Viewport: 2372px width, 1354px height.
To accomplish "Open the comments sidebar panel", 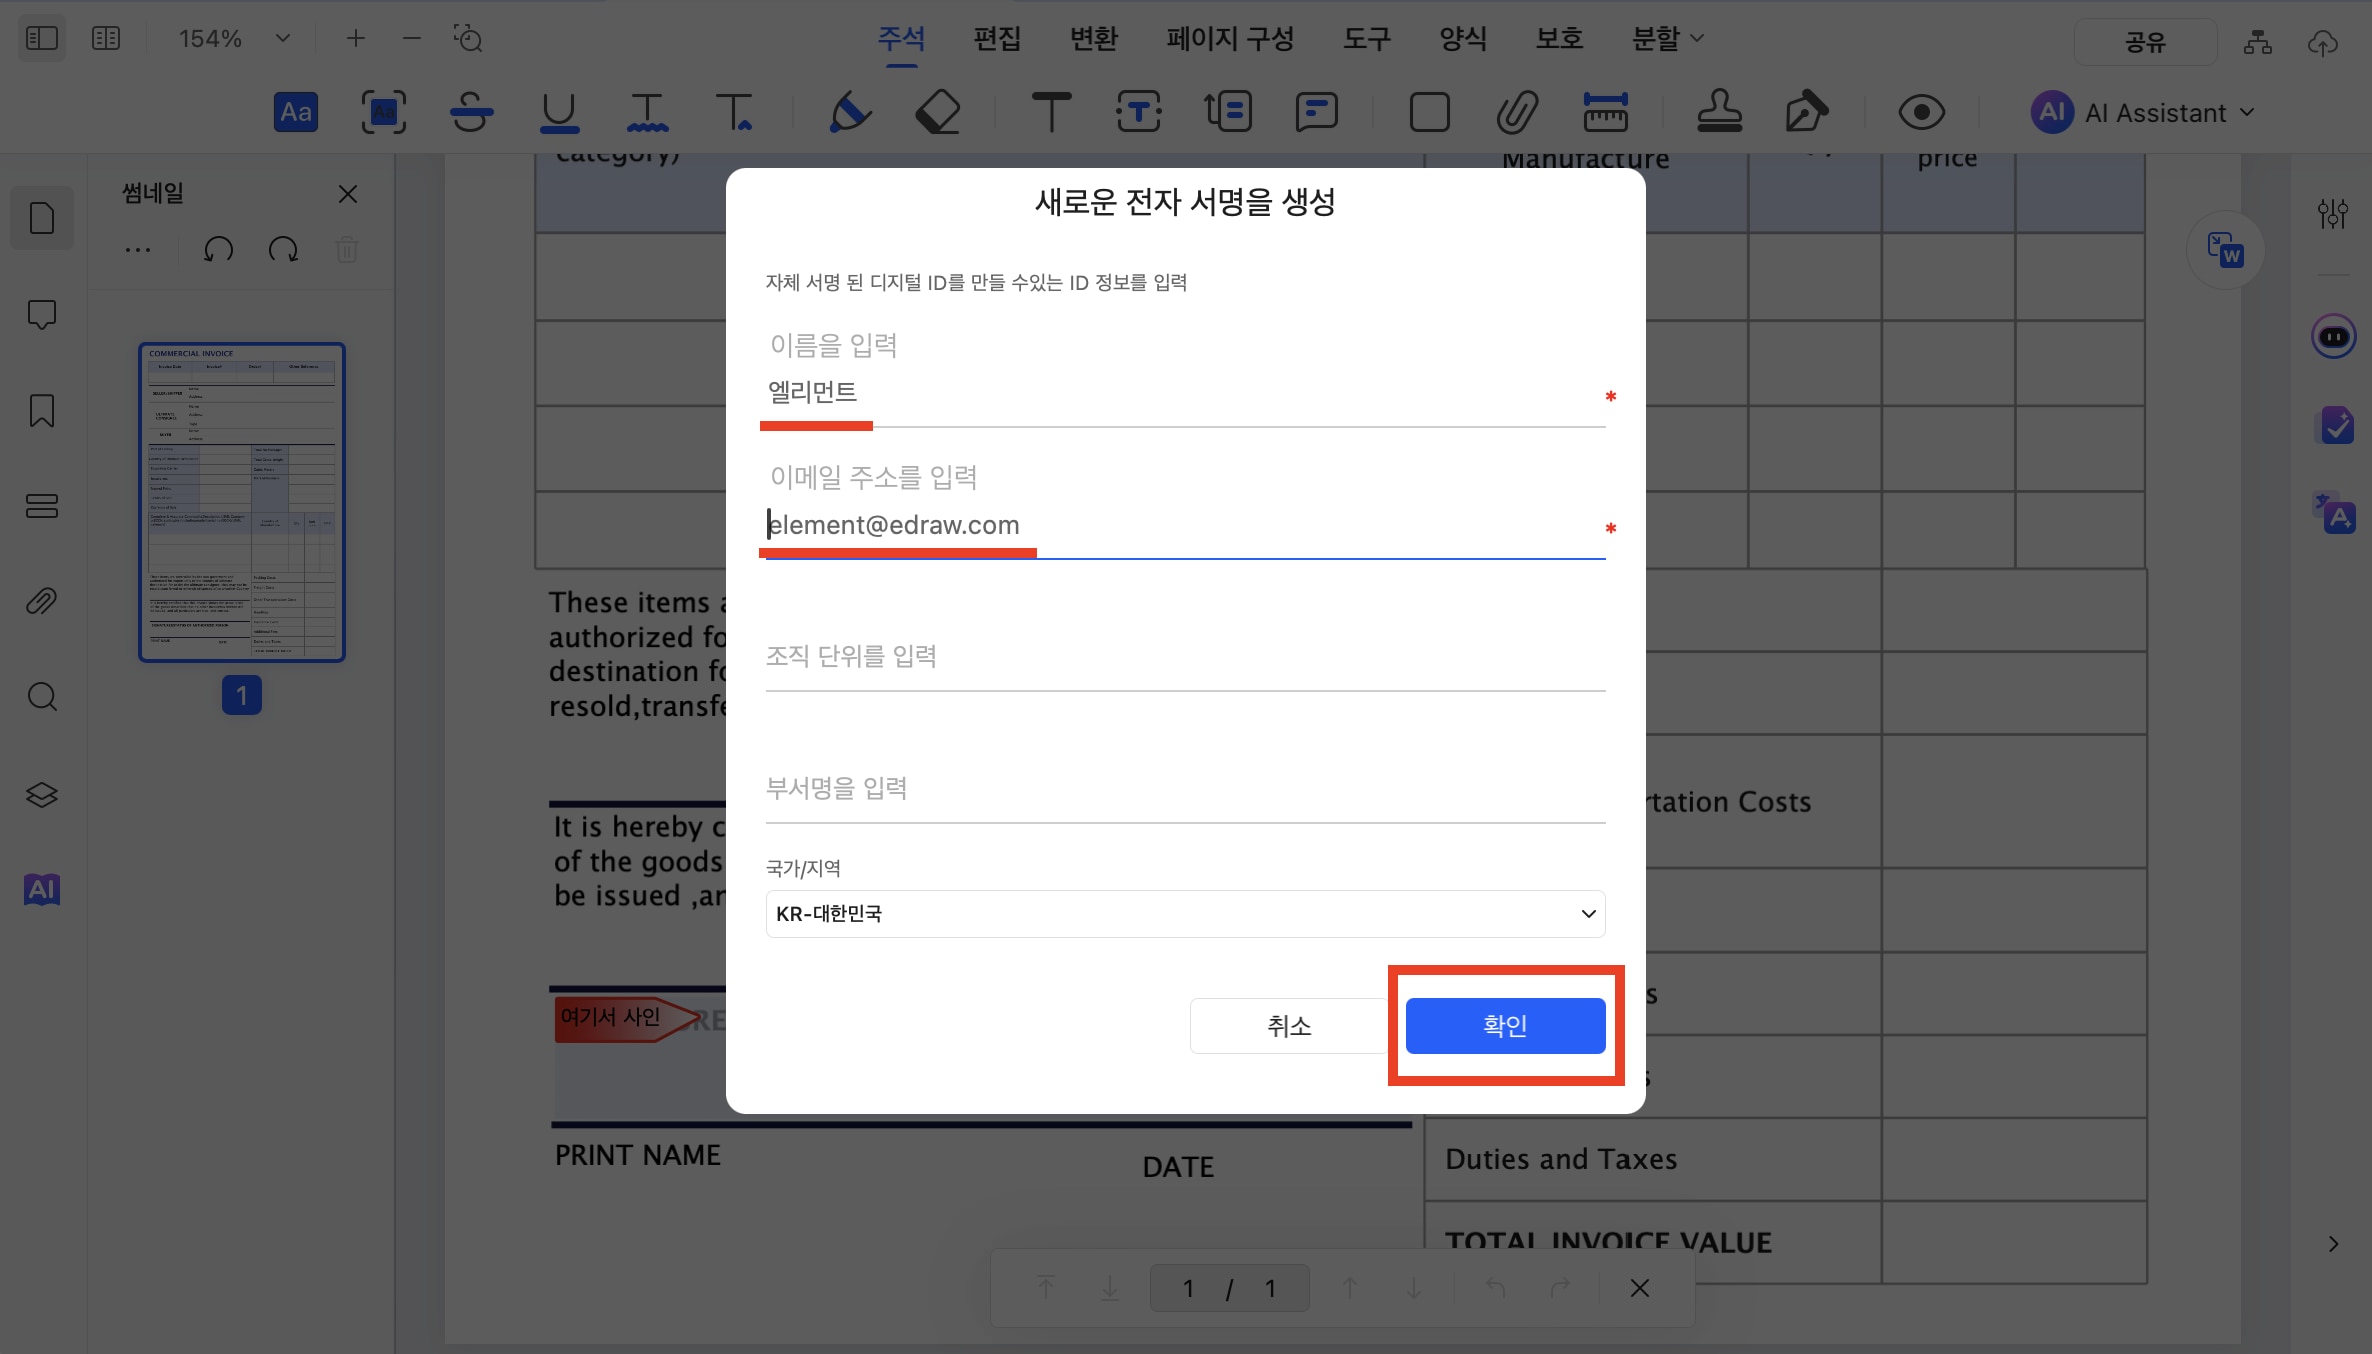I will coord(42,315).
